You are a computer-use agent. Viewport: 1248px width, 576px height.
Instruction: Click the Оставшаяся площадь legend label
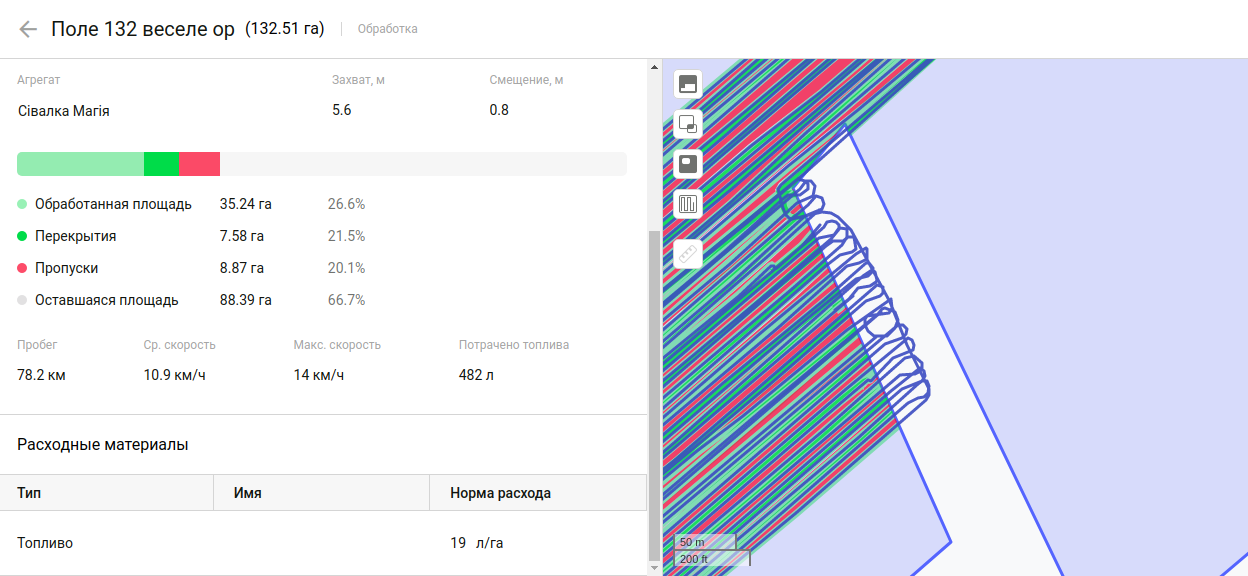tap(106, 300)
